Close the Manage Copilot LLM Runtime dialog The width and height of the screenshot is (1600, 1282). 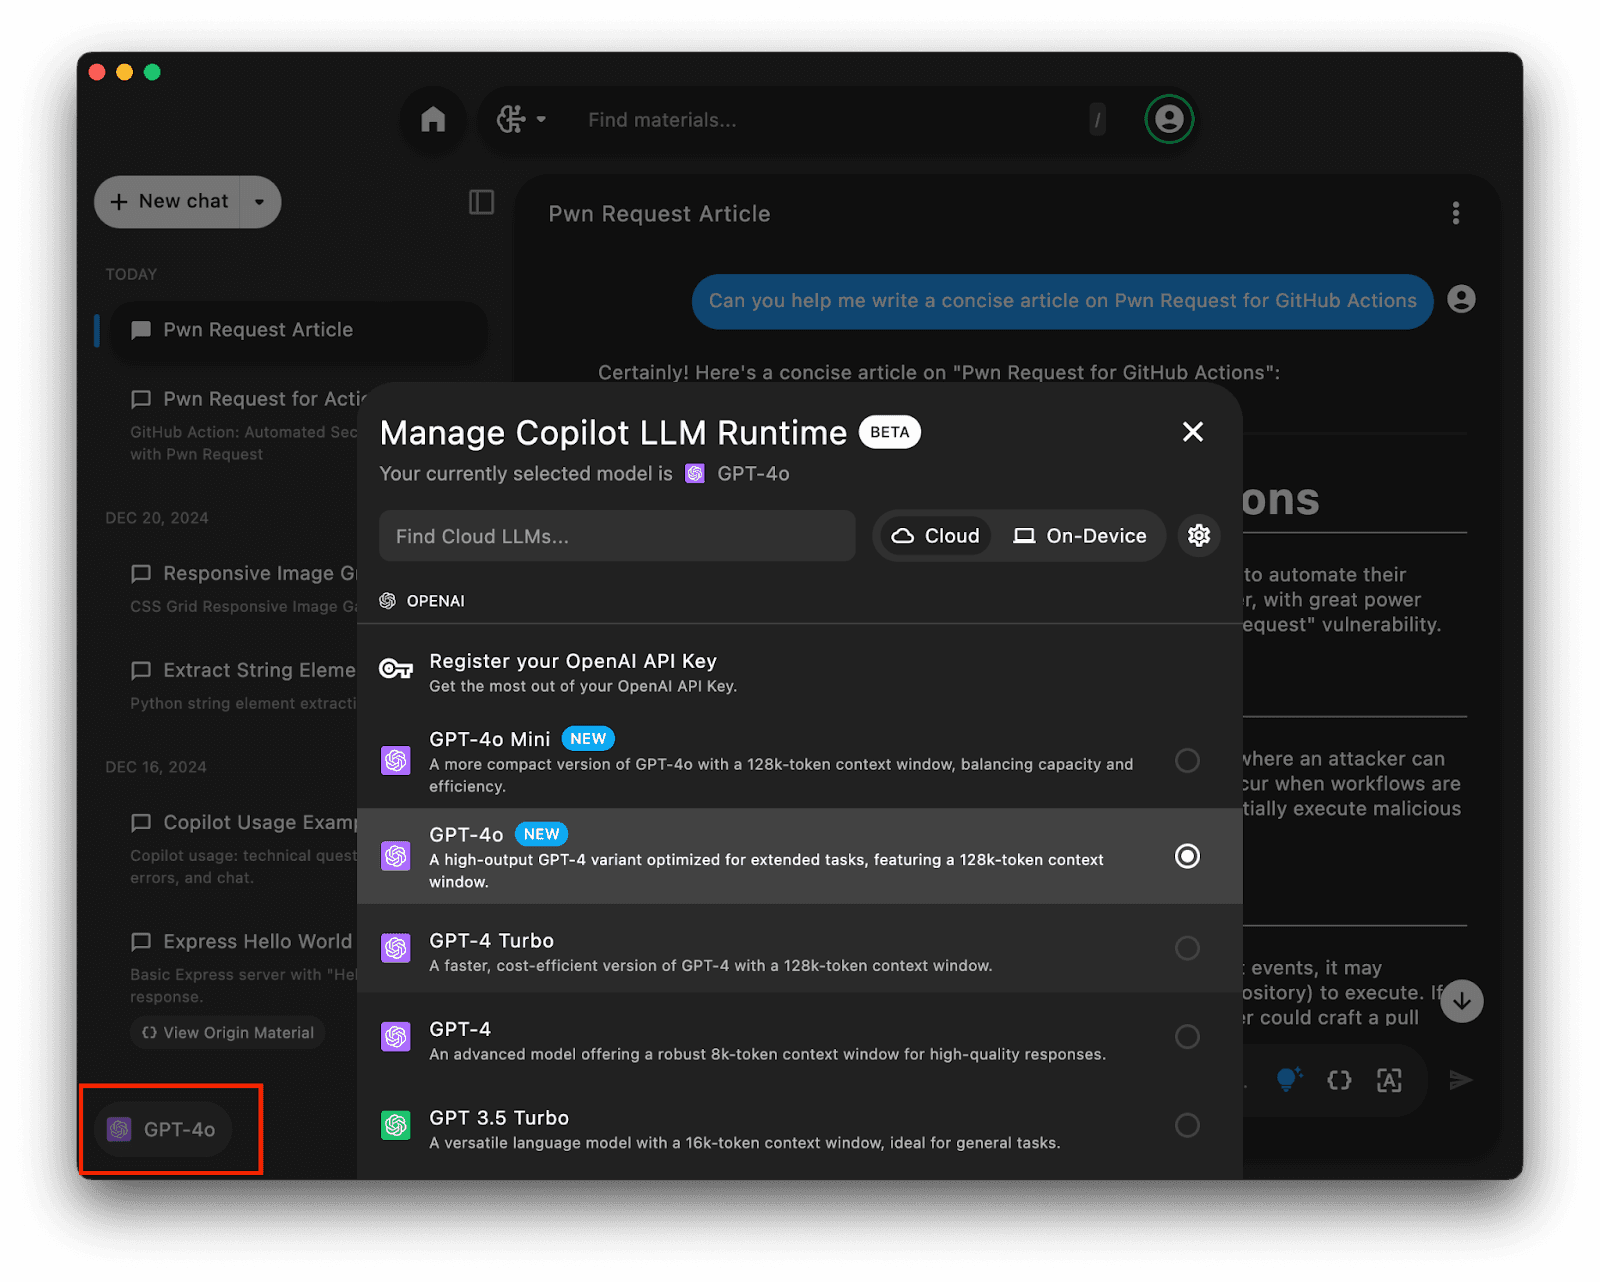(x=1192, y=432)
